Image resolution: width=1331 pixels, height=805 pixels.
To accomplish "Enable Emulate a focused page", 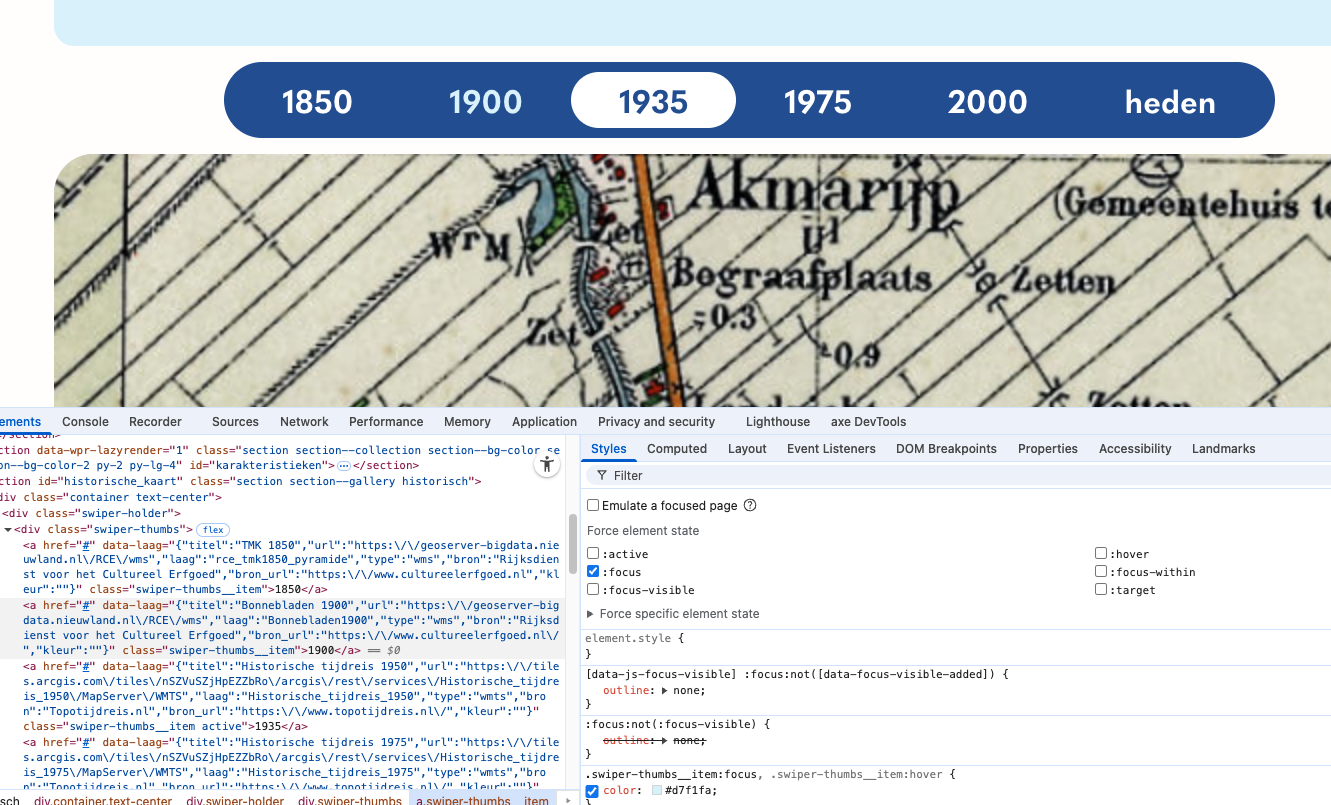I will (593, 506).
